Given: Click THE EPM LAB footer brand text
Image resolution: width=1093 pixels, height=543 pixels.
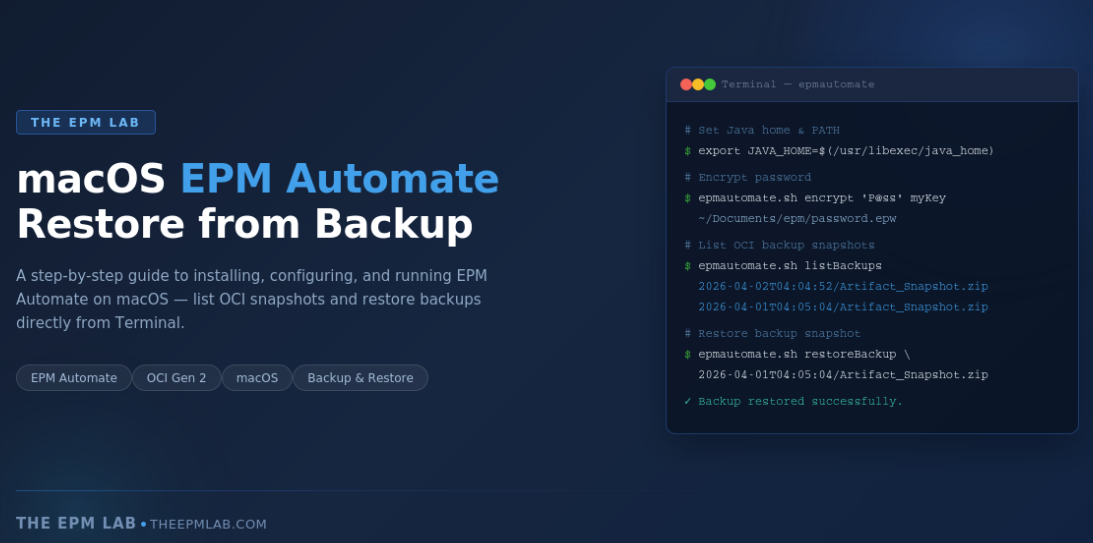Looking at the screenshot, I should pyautogui.click(x=76, y=523).
